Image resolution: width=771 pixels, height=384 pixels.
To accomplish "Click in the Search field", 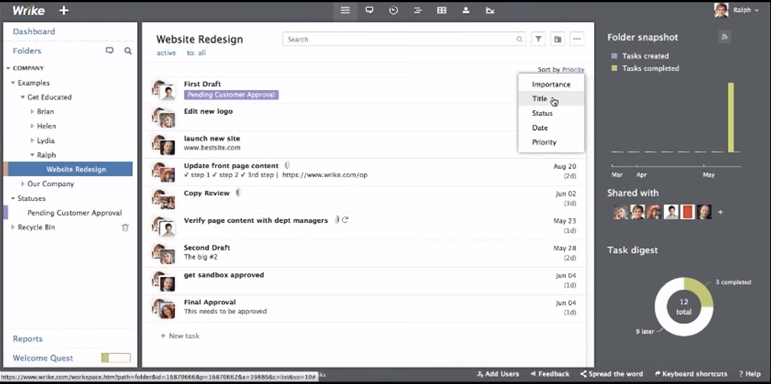I will tap(404, 39).
